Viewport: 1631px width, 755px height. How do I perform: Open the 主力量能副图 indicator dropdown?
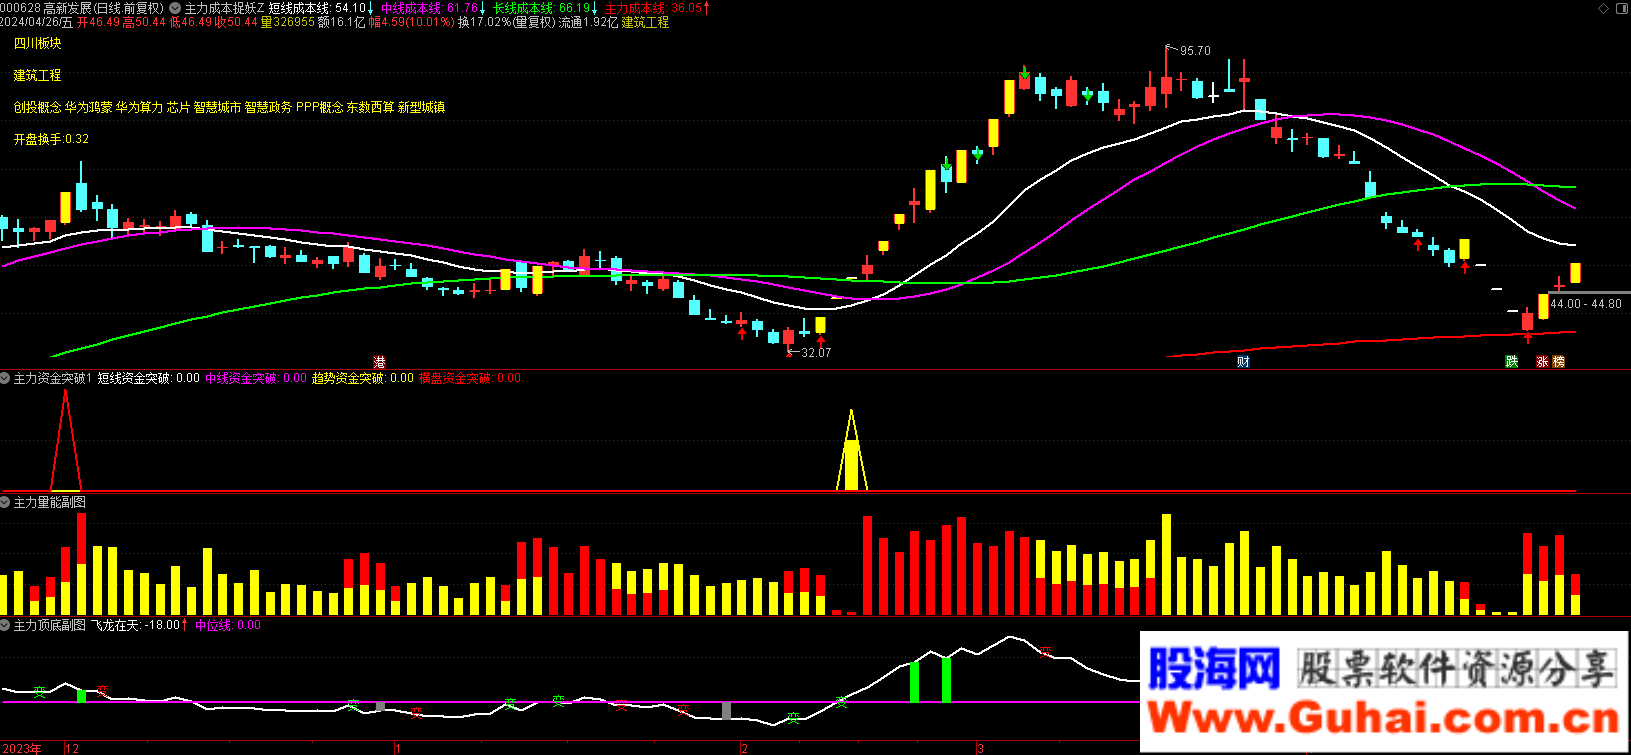5,502
